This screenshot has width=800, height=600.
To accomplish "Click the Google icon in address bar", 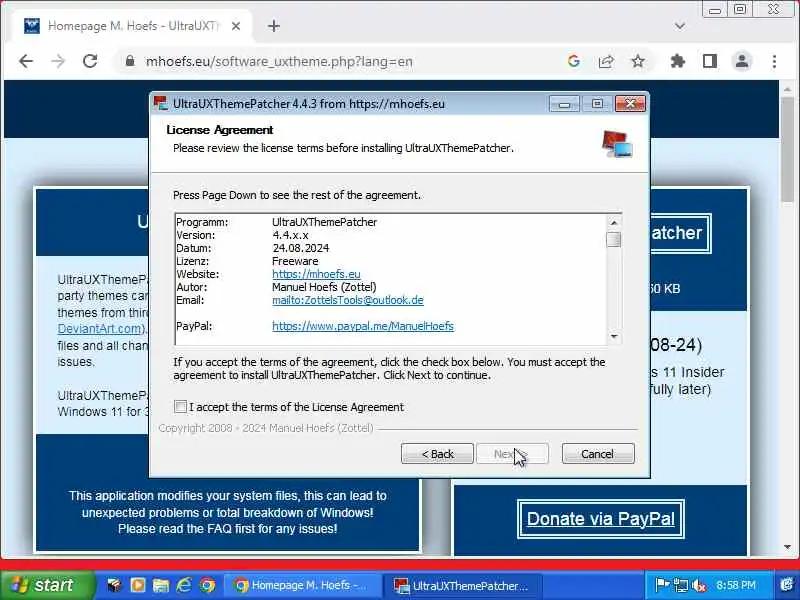I will tap(573, 61).
